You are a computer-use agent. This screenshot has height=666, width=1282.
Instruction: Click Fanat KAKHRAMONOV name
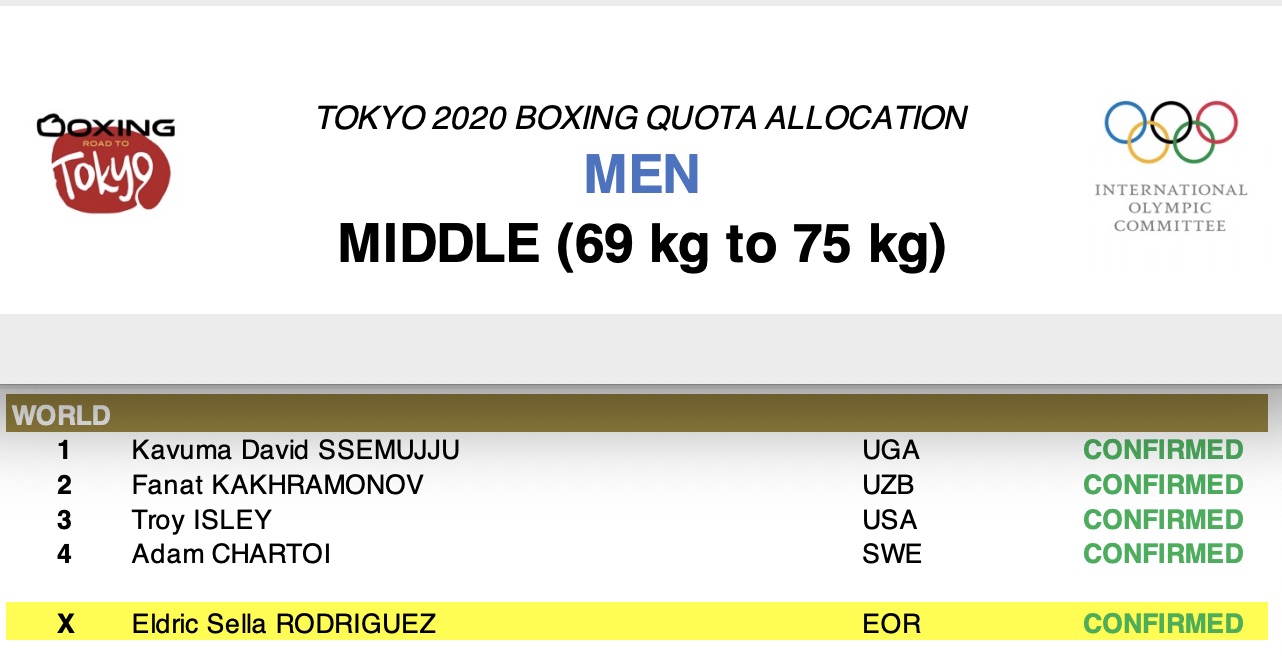point(277,485)
